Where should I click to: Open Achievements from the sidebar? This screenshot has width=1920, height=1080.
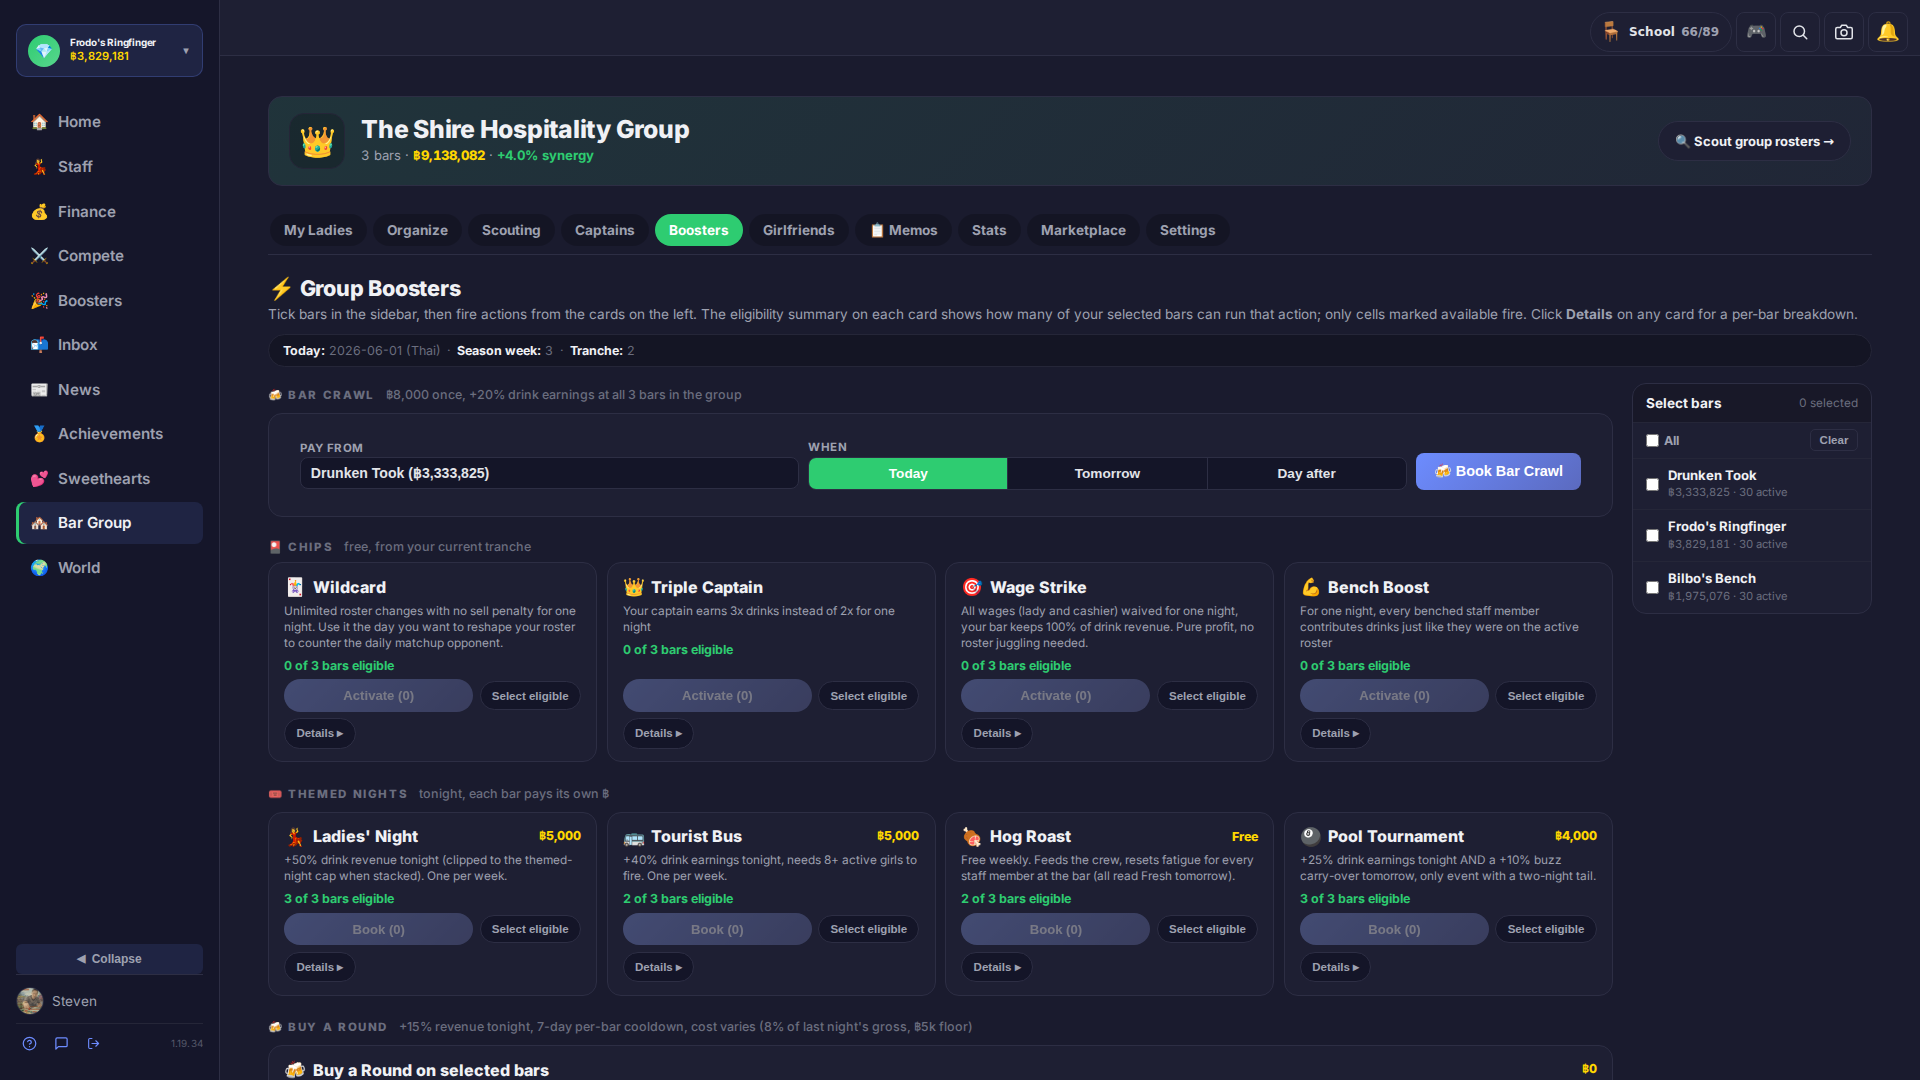[109, 434]
